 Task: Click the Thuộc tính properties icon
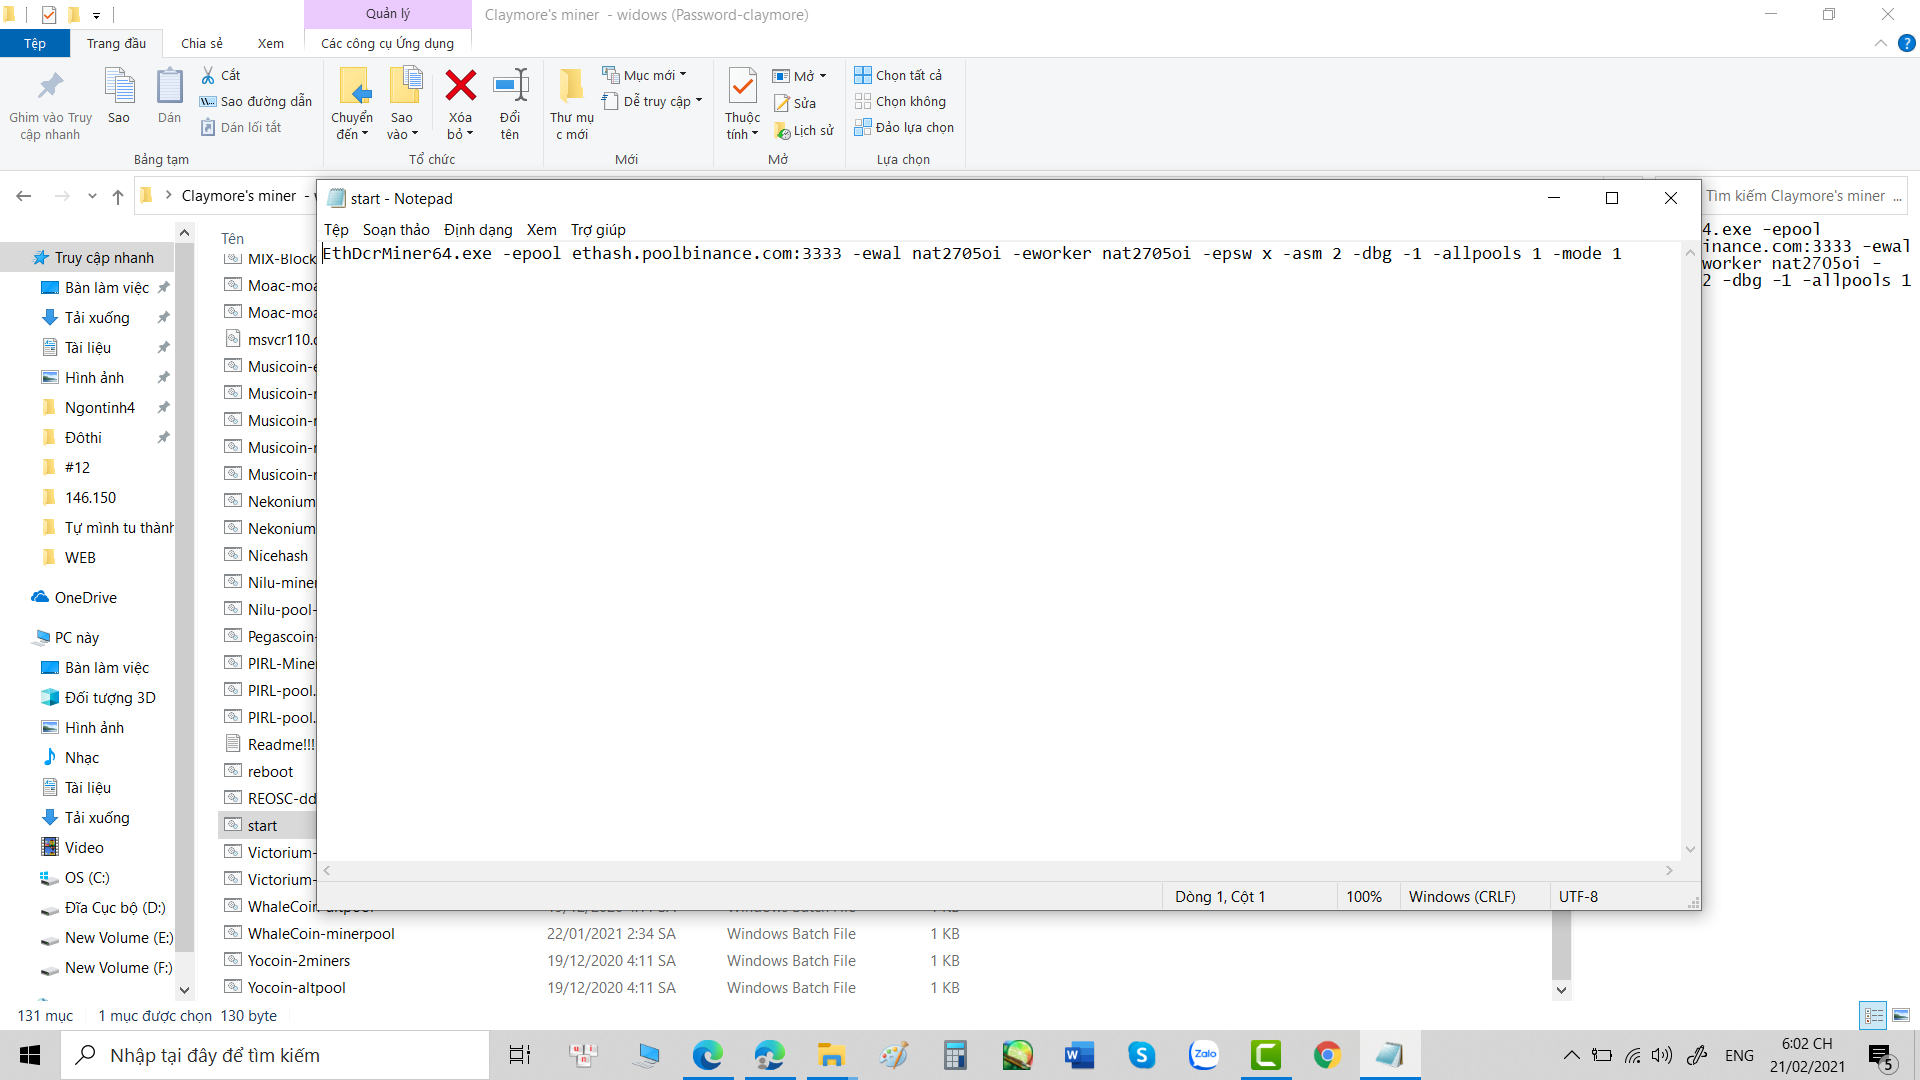click(x=742, y=87)
